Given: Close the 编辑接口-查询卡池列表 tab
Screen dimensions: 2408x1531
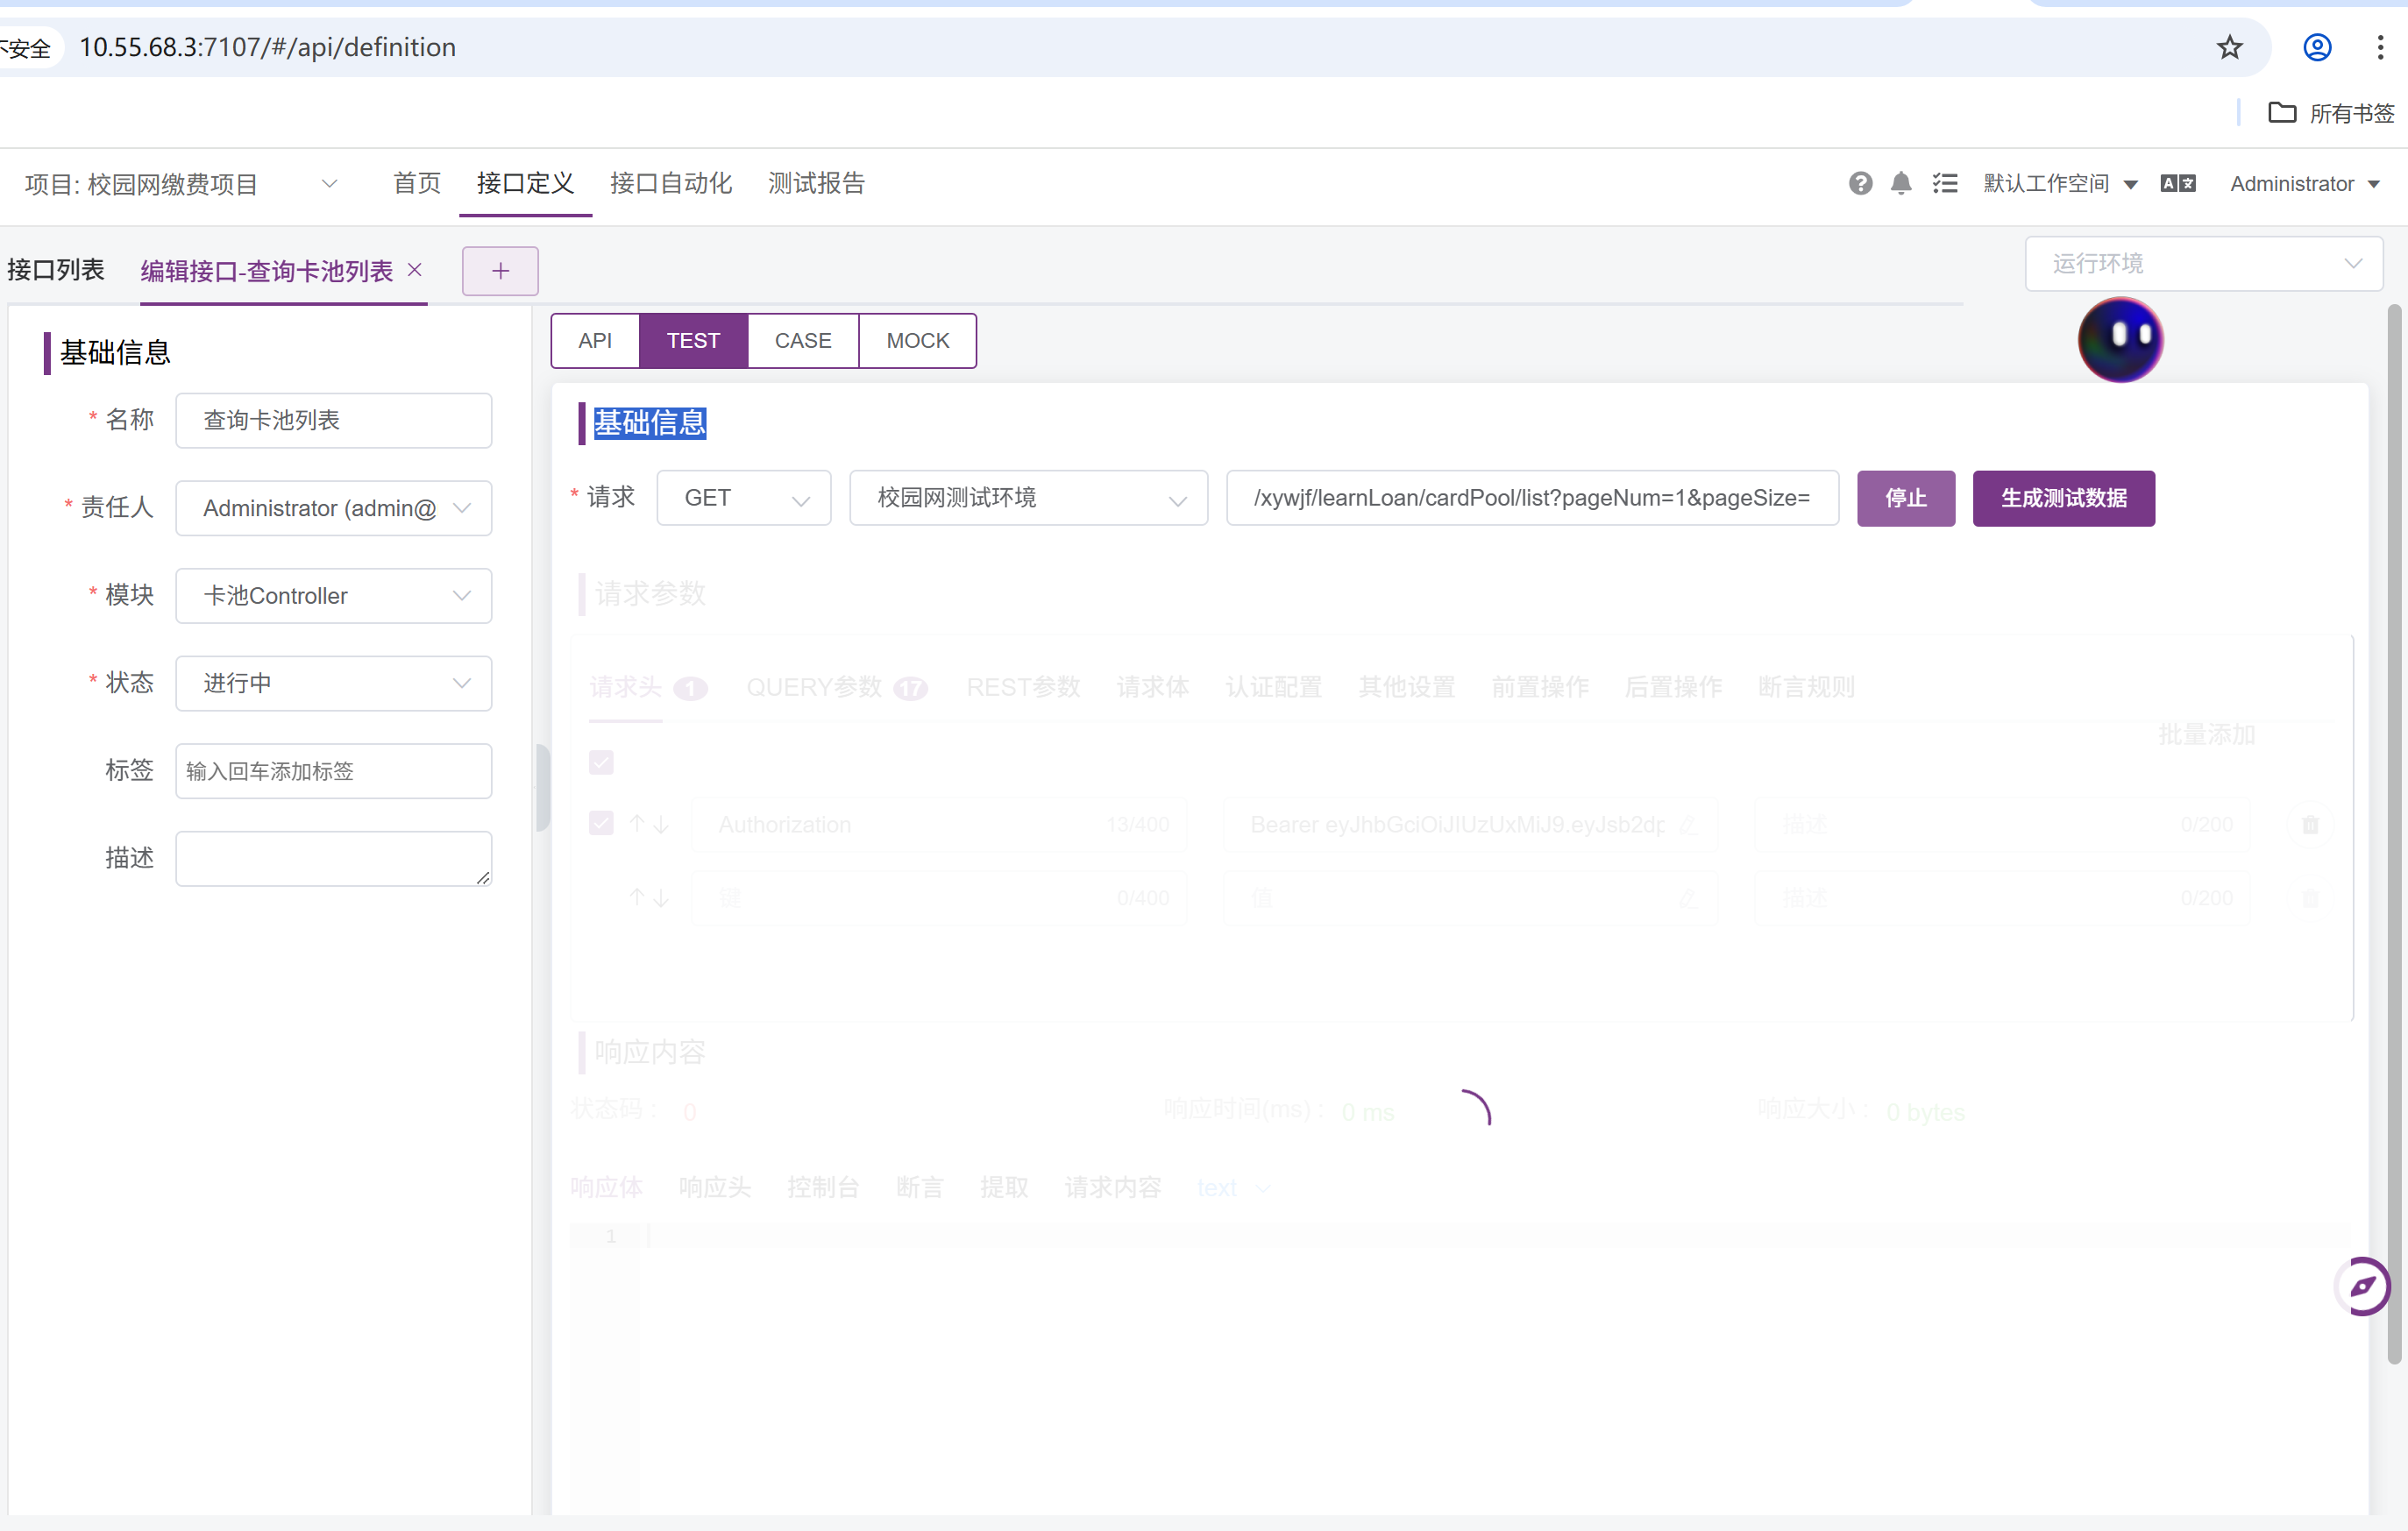Looking at the screenshot, I should (x=415, y=270).
